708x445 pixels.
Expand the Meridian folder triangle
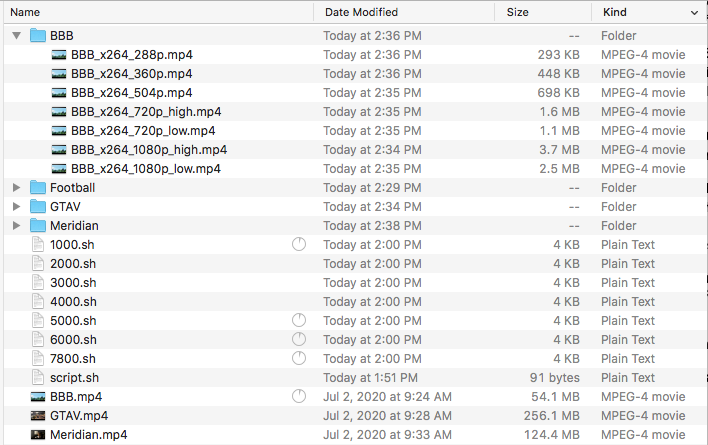coord(16,225)
